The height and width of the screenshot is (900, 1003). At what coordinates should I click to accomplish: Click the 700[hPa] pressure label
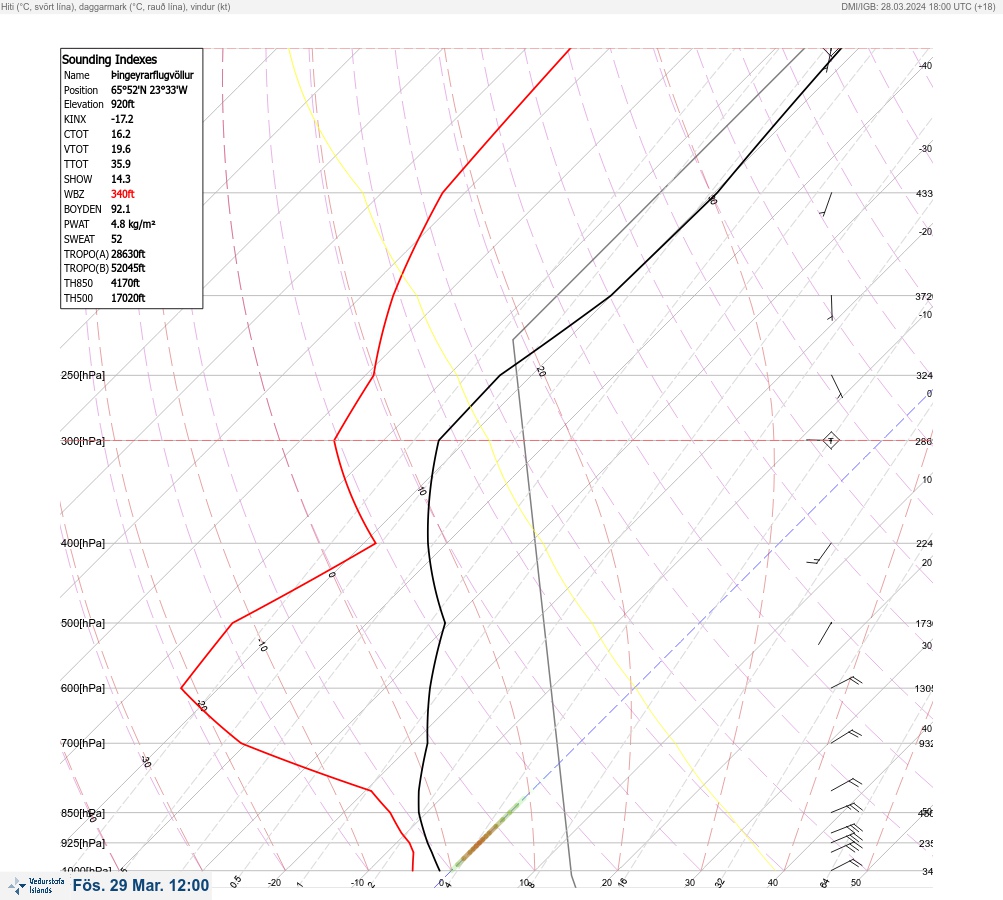click(x=83, y=743)
